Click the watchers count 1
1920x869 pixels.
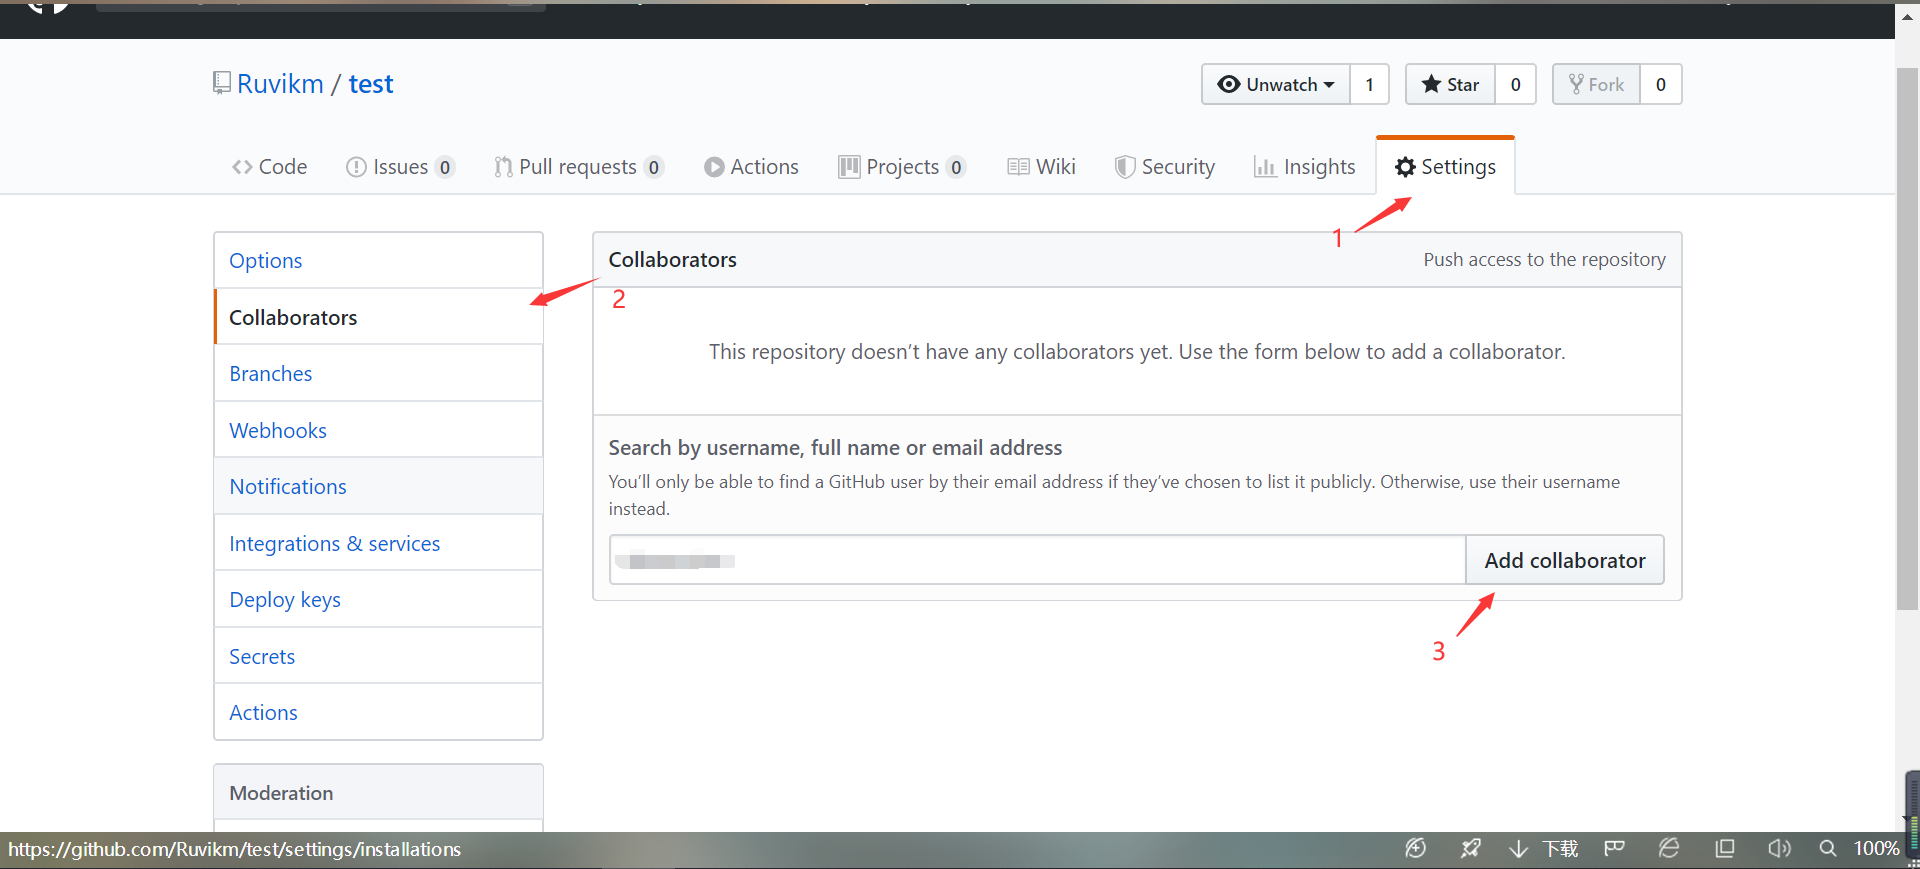pyautogui.click(x=1369, y=84)
